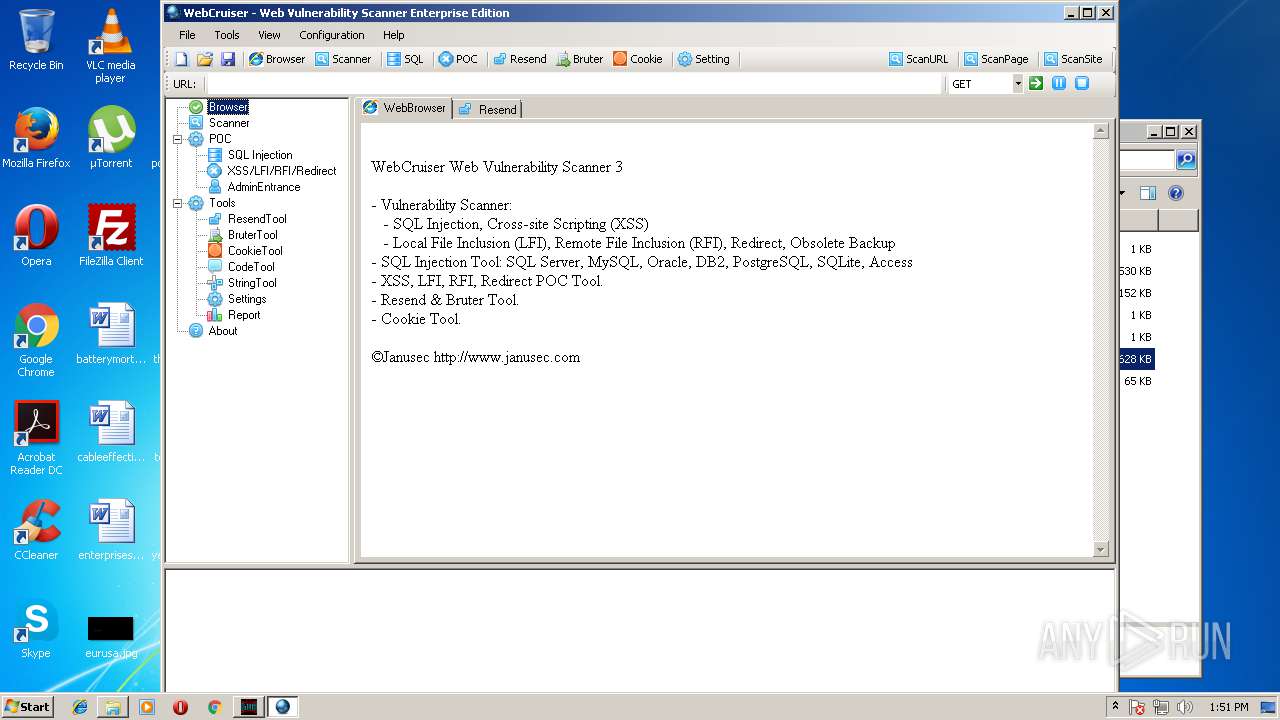Click the ScanURL button
The width and height of the screenshot is (1280, 720).
(918, 59)
